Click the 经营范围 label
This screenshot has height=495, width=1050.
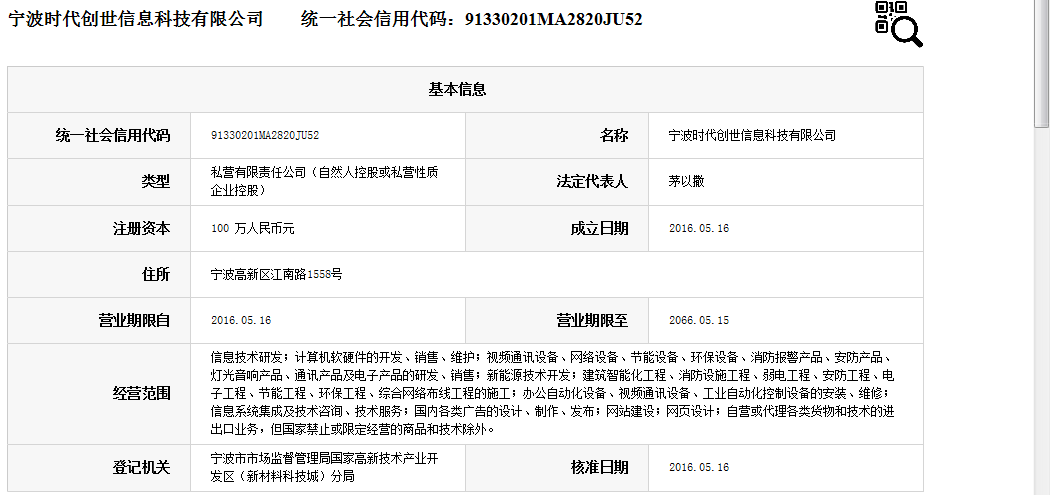coord(141,393)
